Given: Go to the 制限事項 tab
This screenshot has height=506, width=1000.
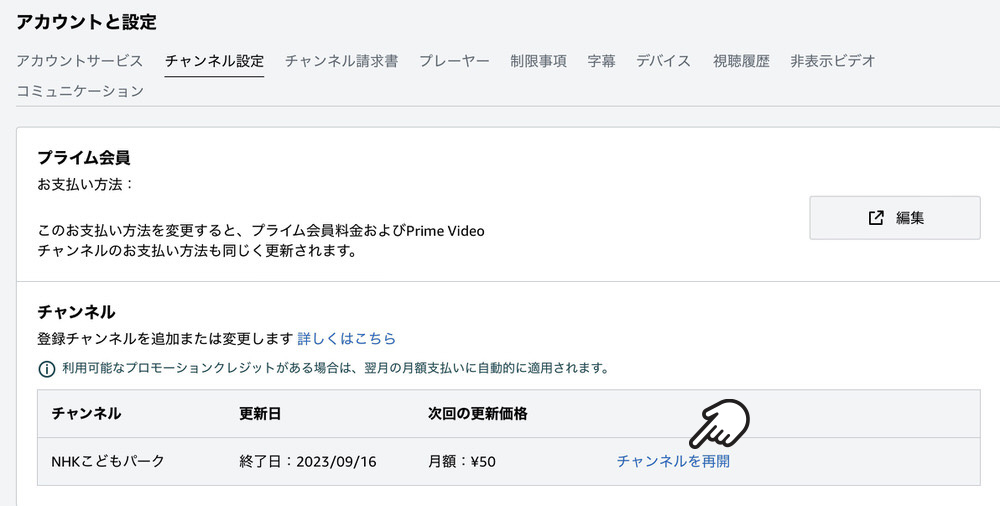Looking at the screenshot, I should pyautogui.click(x=538, y=61).
